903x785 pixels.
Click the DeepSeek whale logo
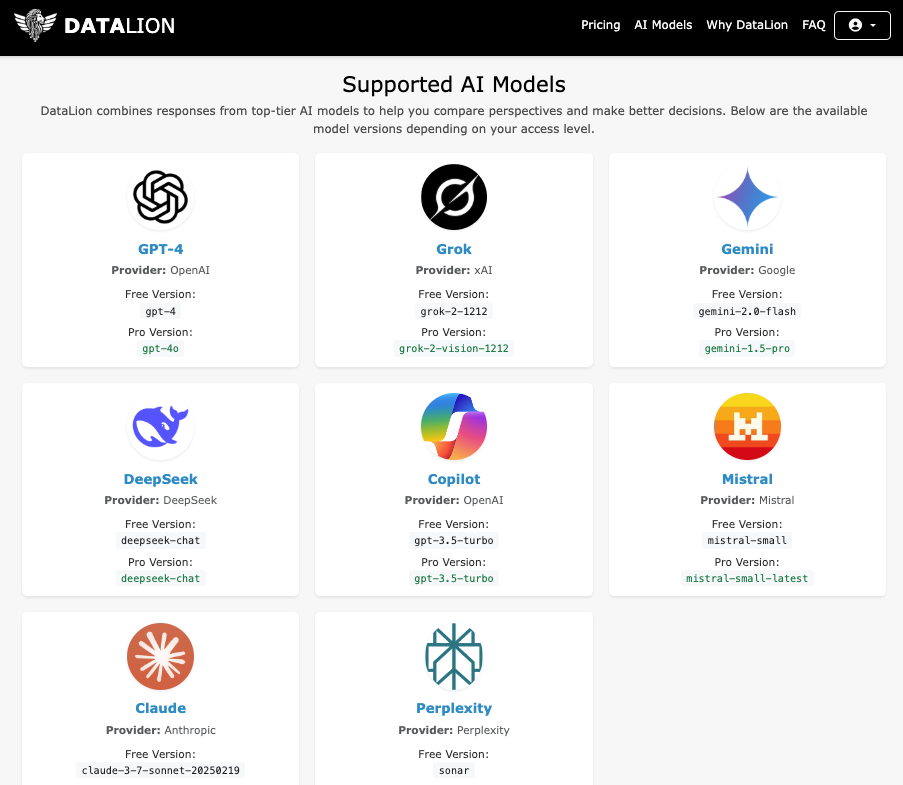(160, 427)
